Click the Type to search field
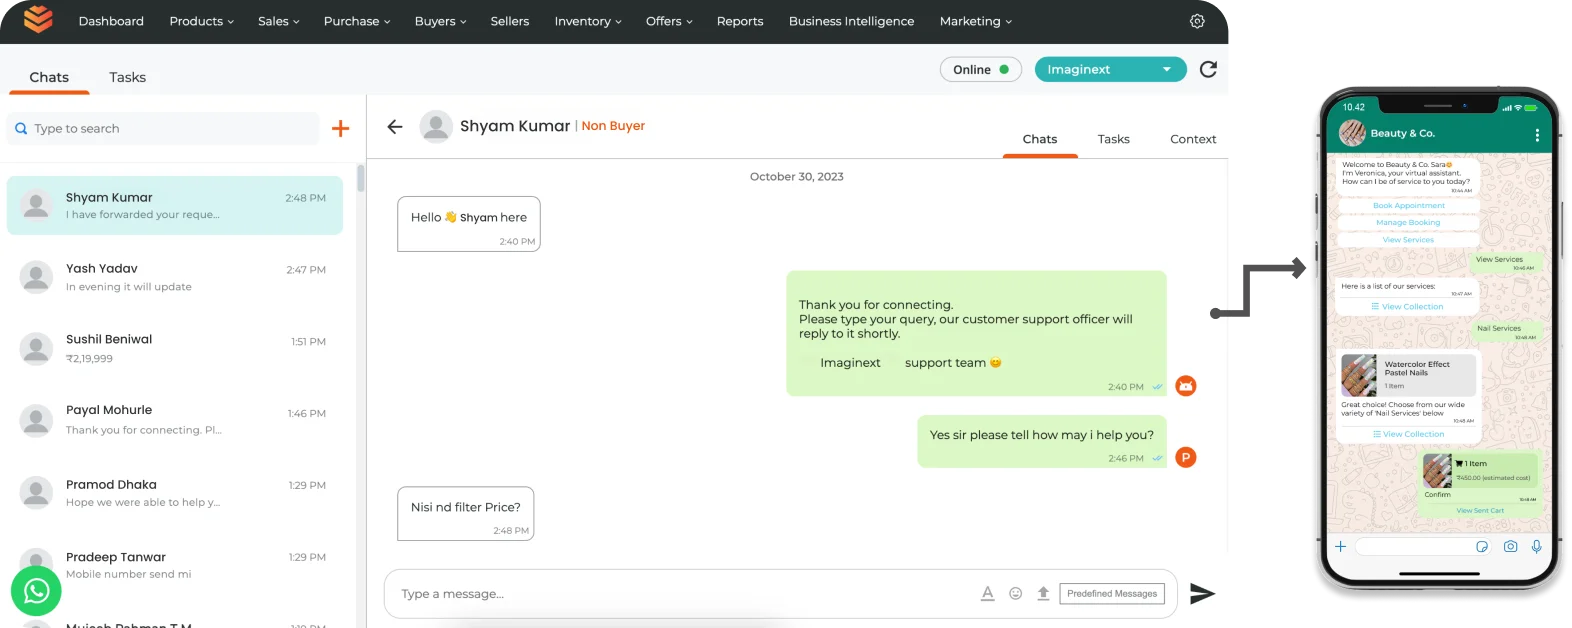 coord(163,128)
